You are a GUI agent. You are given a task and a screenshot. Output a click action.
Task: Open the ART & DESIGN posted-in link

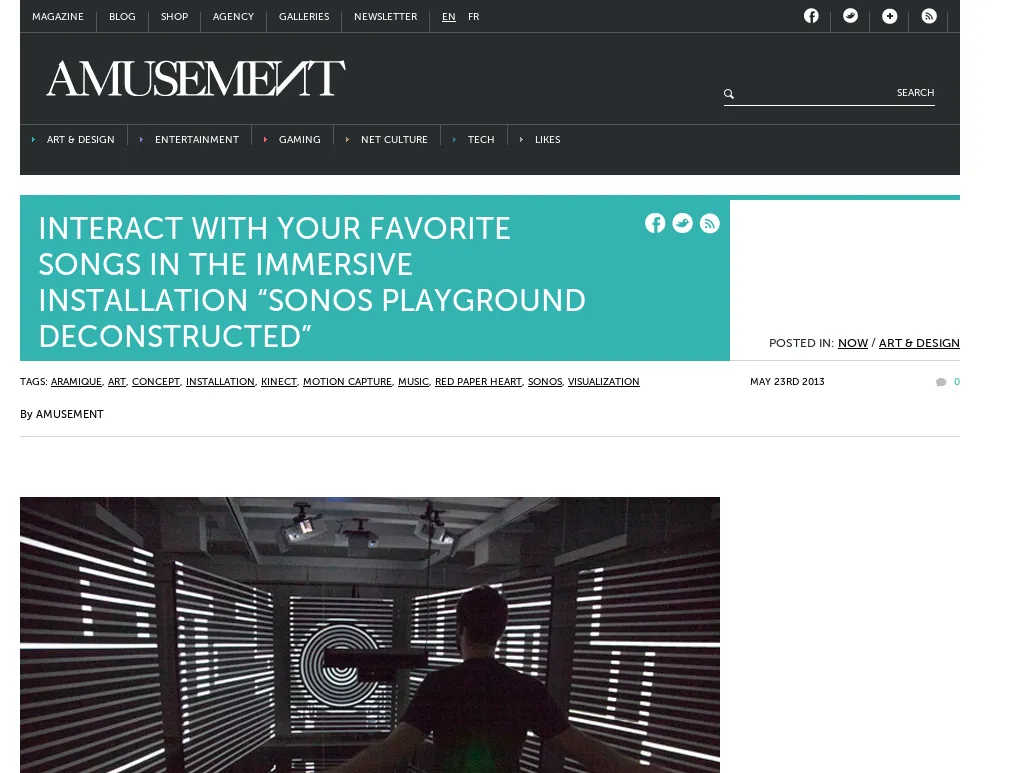(x=919, y=343)
